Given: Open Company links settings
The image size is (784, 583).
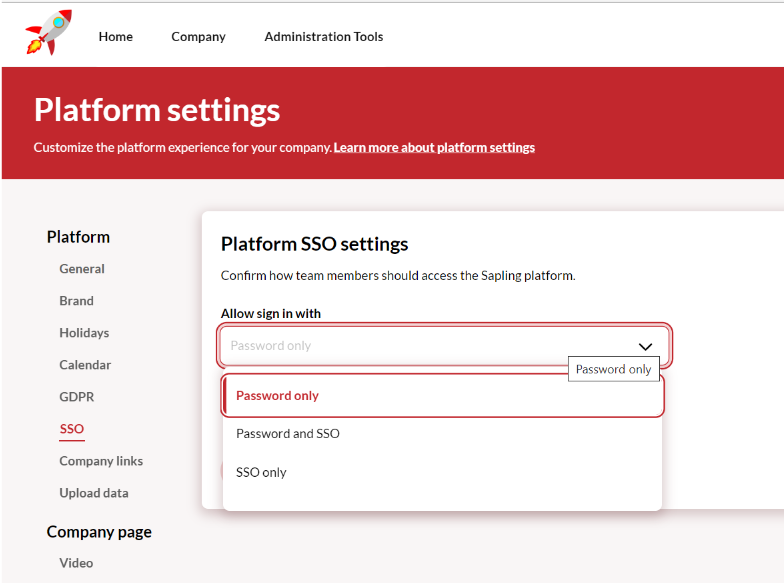Looking at the screenshot, I should click(x=101, y=461).
